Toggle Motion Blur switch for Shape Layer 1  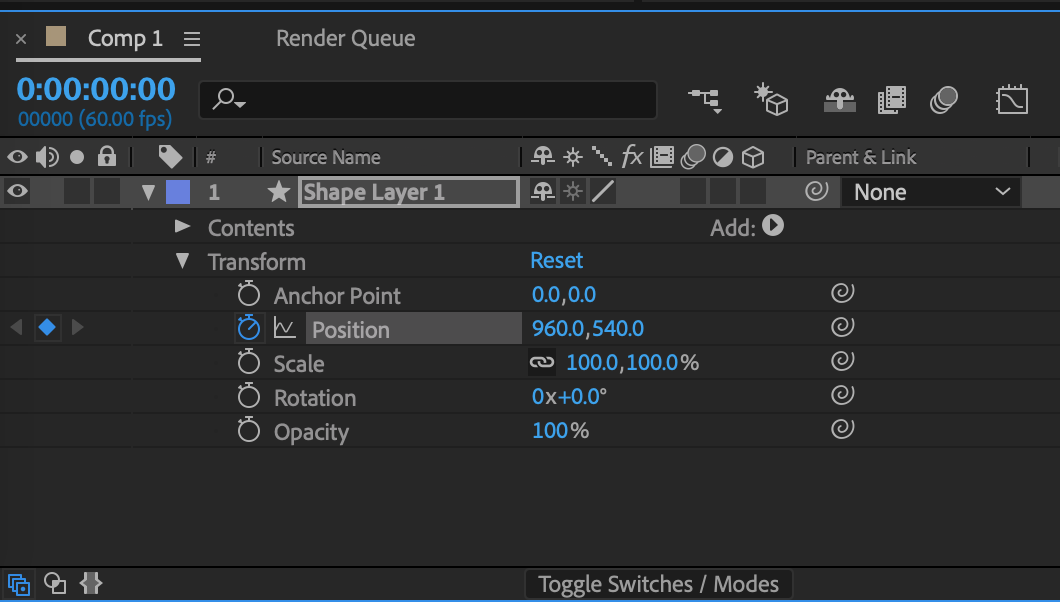tap(693, 192)
